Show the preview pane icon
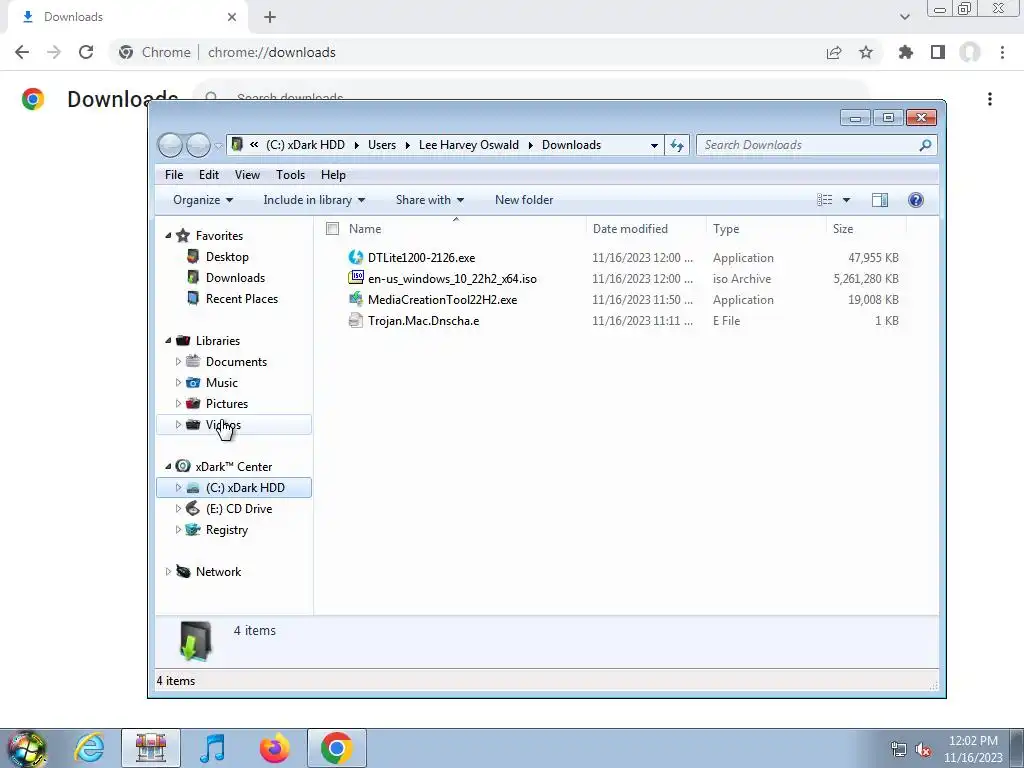 (x=880, y=200)
